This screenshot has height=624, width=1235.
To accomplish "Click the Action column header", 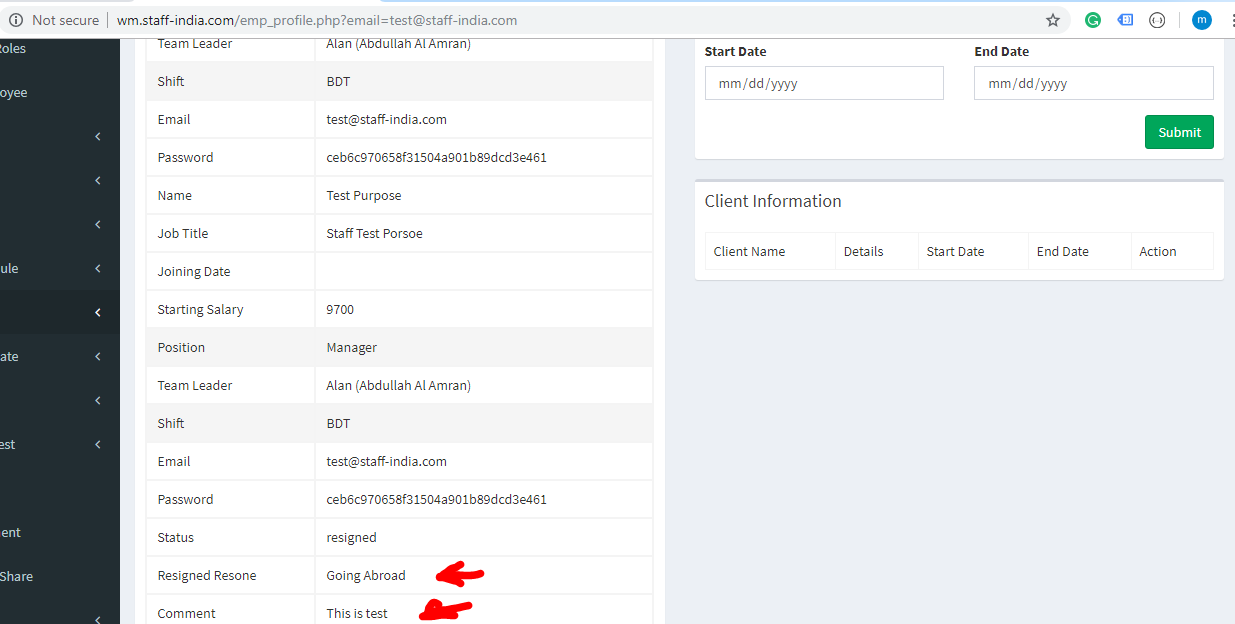I will (x=1157, y=252).
